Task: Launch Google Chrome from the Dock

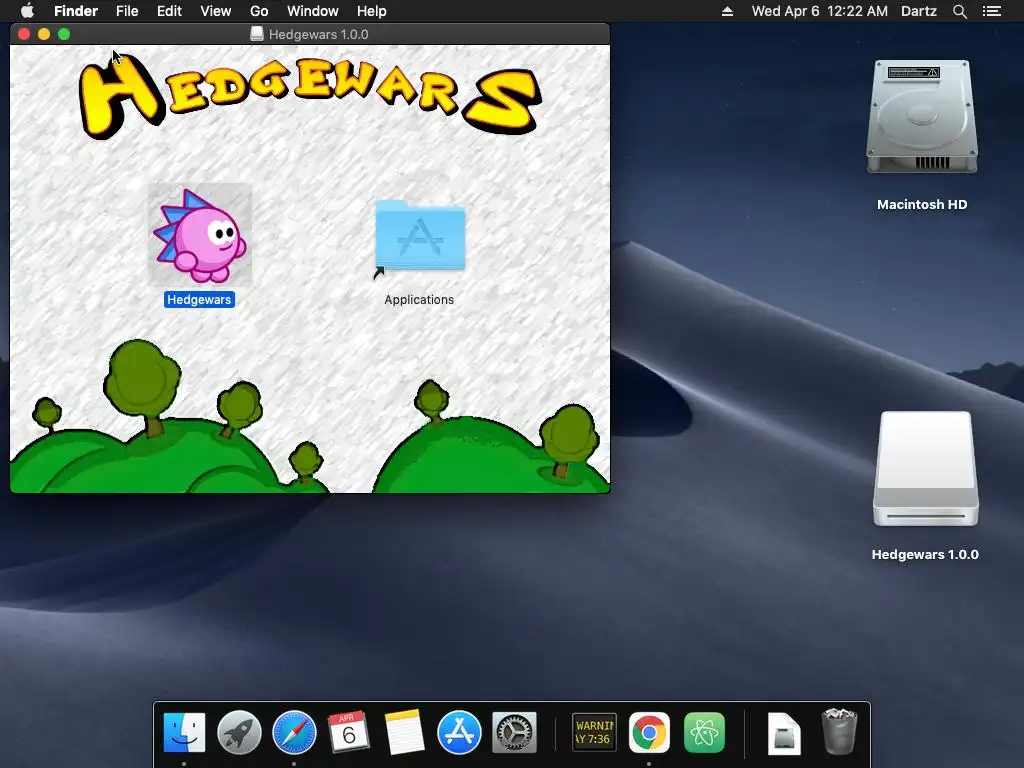Action: [x=649, y=733]
